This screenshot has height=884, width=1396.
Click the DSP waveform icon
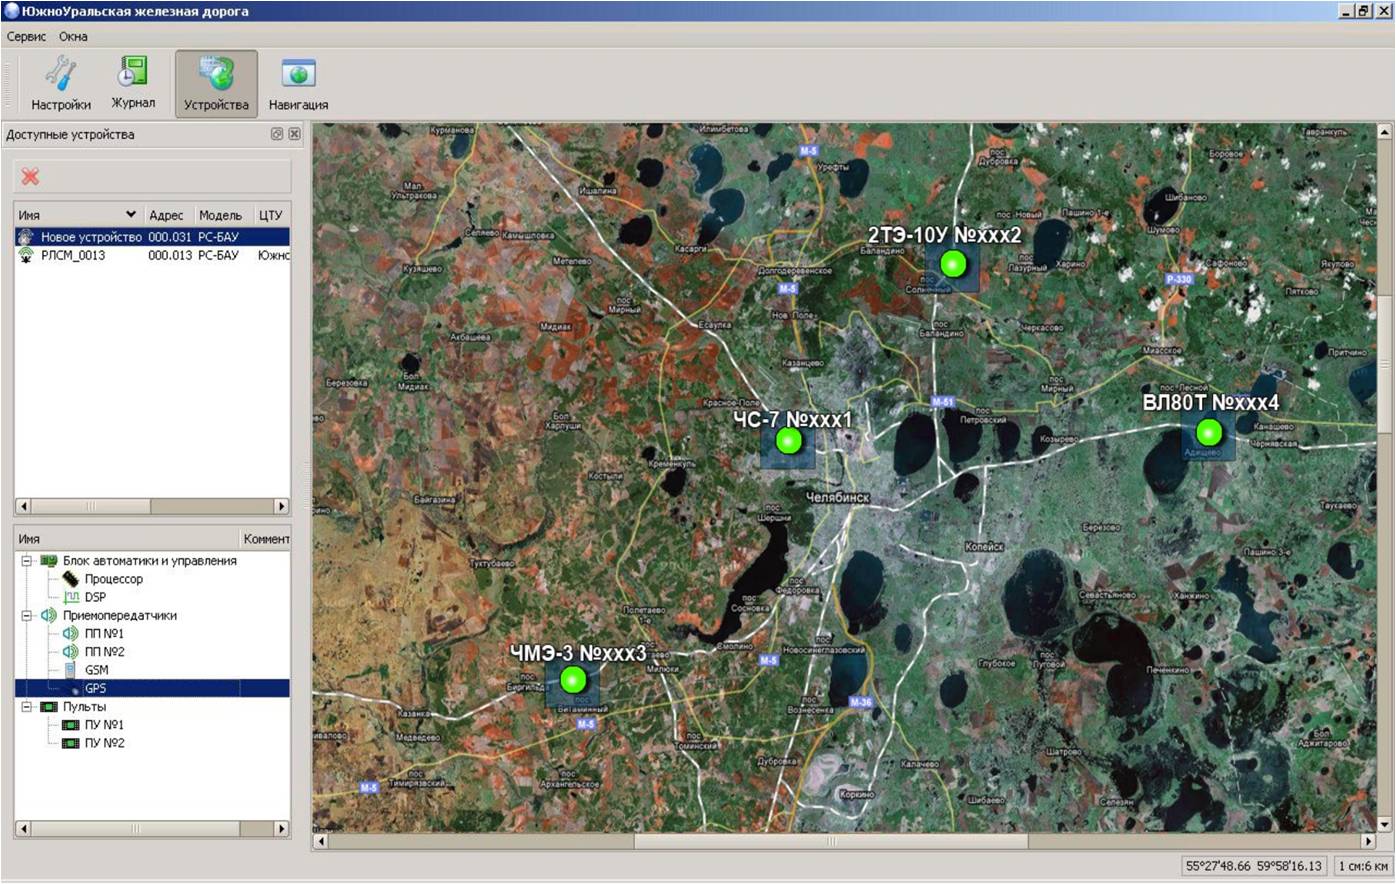[x=70, y=597]
